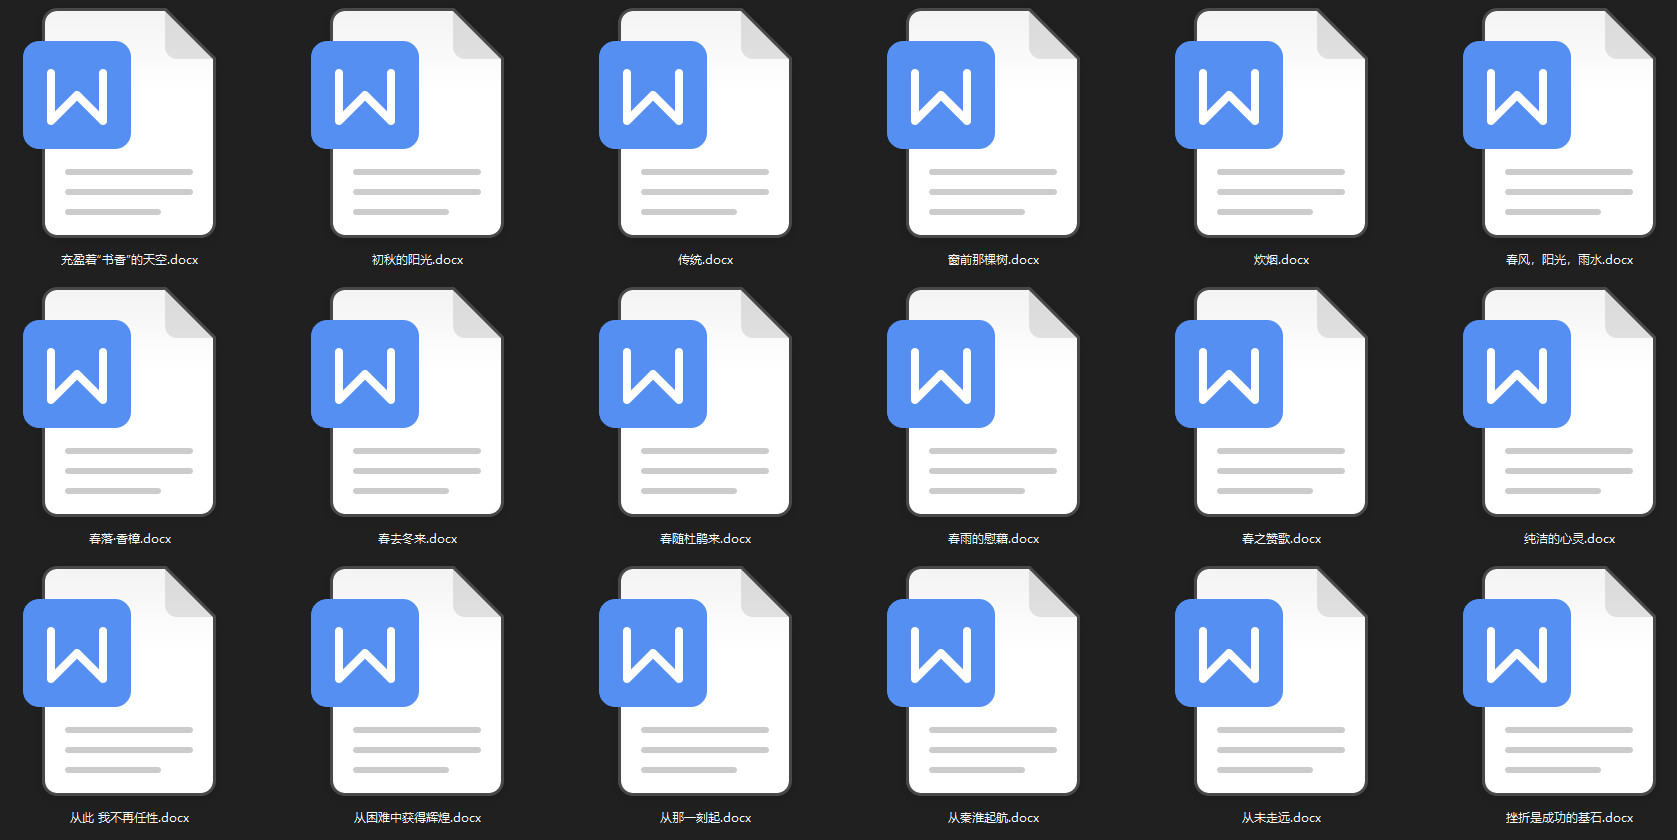Screen dimensions: 1677x840
Task: Select the 炊烟.docx file icon
Action: [1271, 123]
